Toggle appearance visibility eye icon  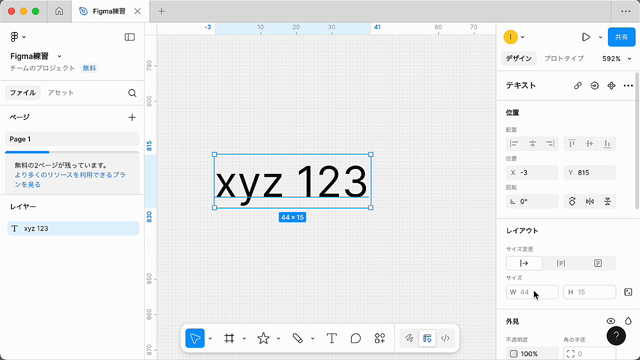point(611,321)
